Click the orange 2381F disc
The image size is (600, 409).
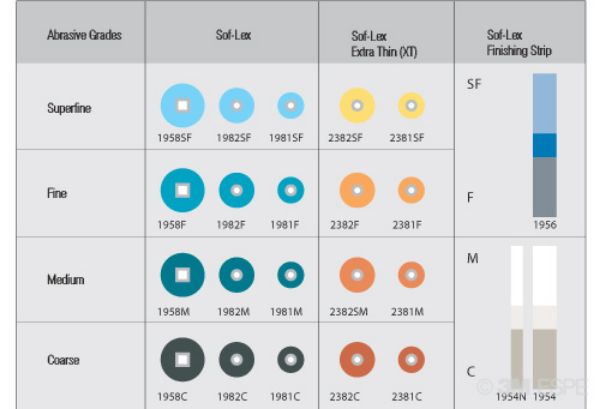(x=411, y=190)
